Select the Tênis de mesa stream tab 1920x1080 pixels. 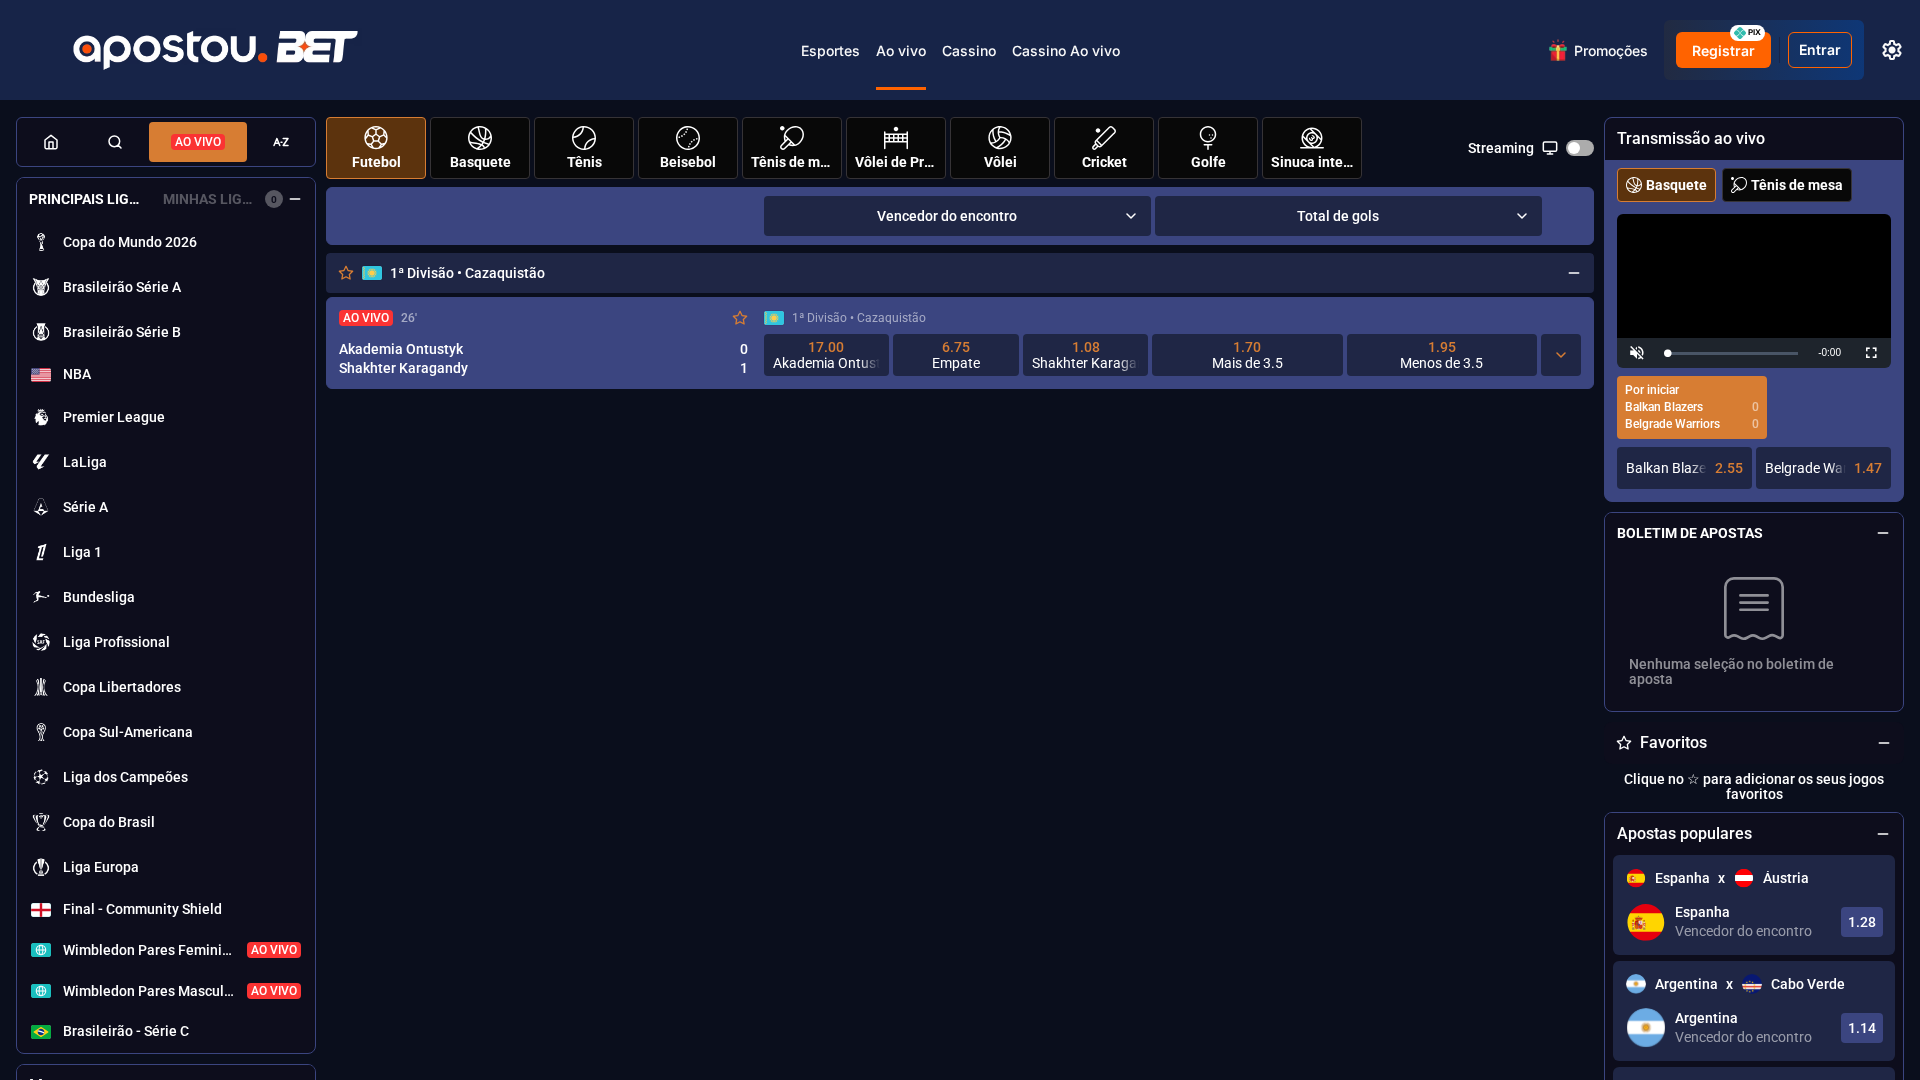tap(1787, 185)
